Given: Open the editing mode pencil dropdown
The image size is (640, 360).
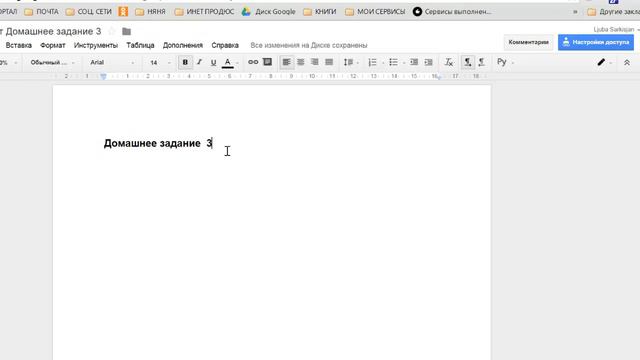Looking at the screenshot, I should click(x=604, y=62).
